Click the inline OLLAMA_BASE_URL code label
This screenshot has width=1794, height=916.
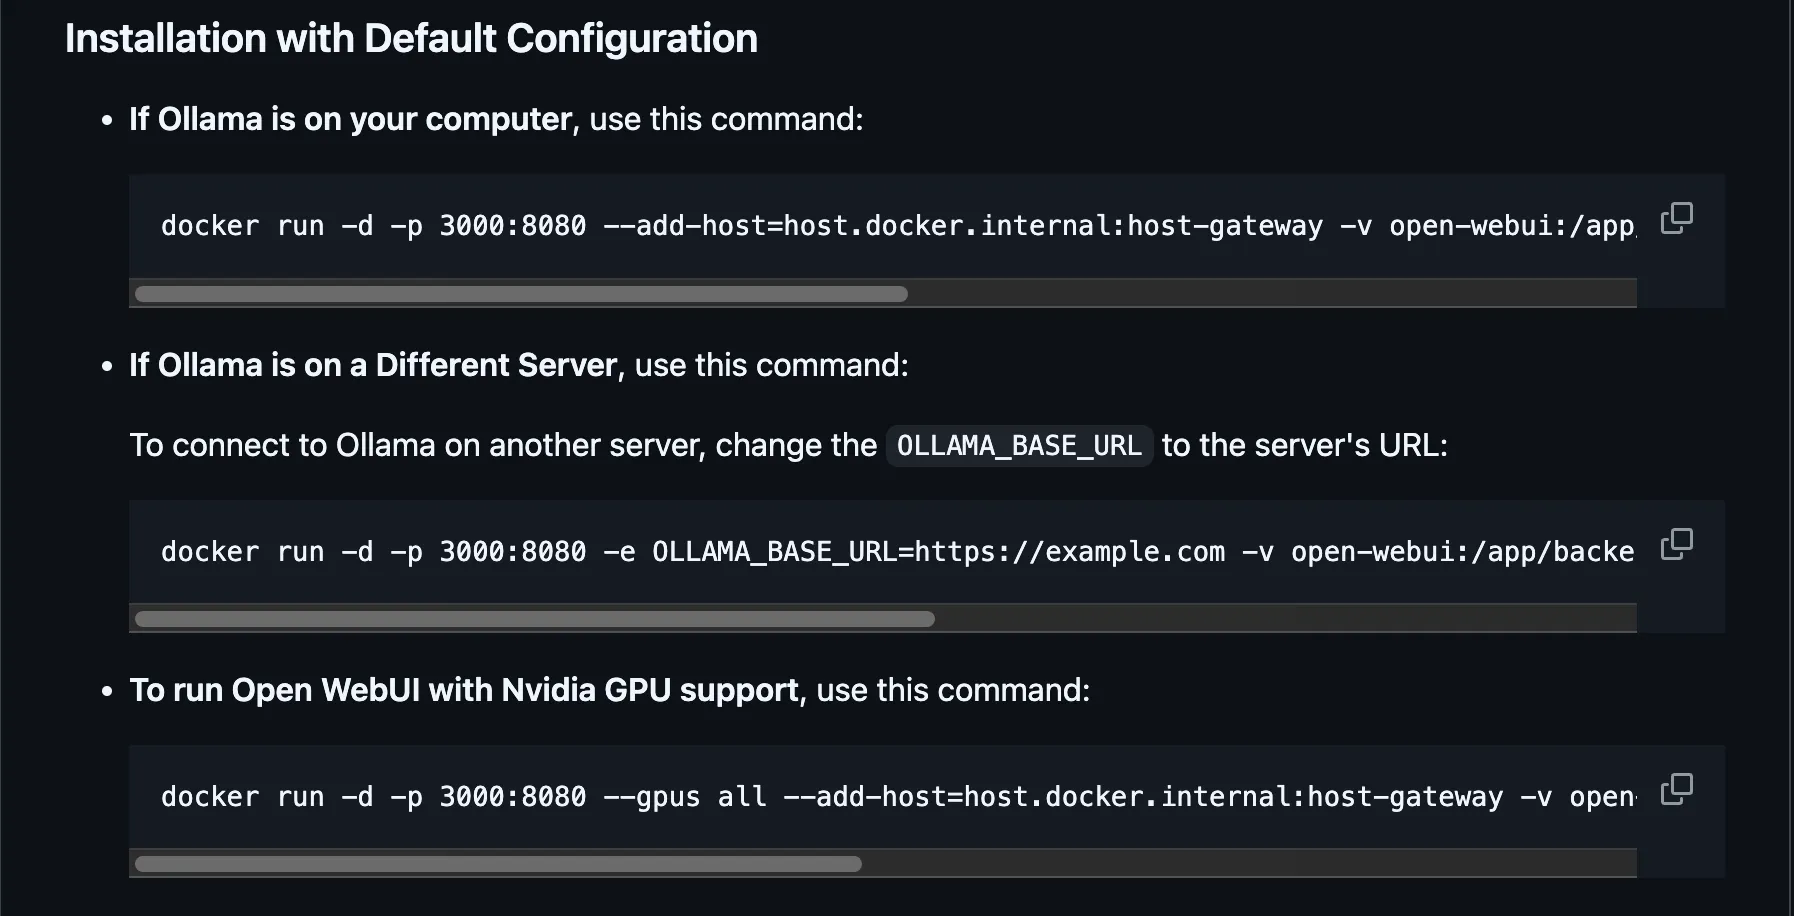pos(1018,446)
